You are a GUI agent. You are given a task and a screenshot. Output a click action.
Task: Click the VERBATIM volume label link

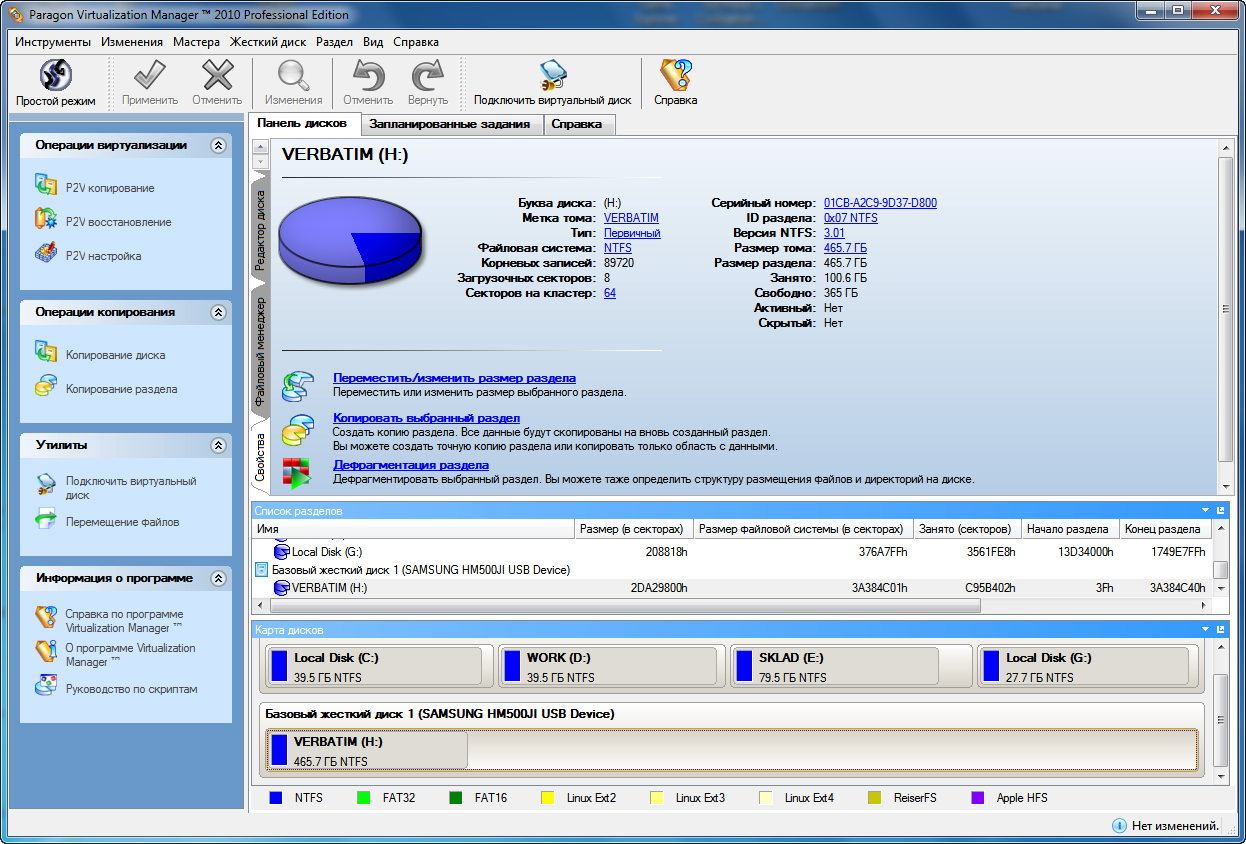click(x=631, y=218)
